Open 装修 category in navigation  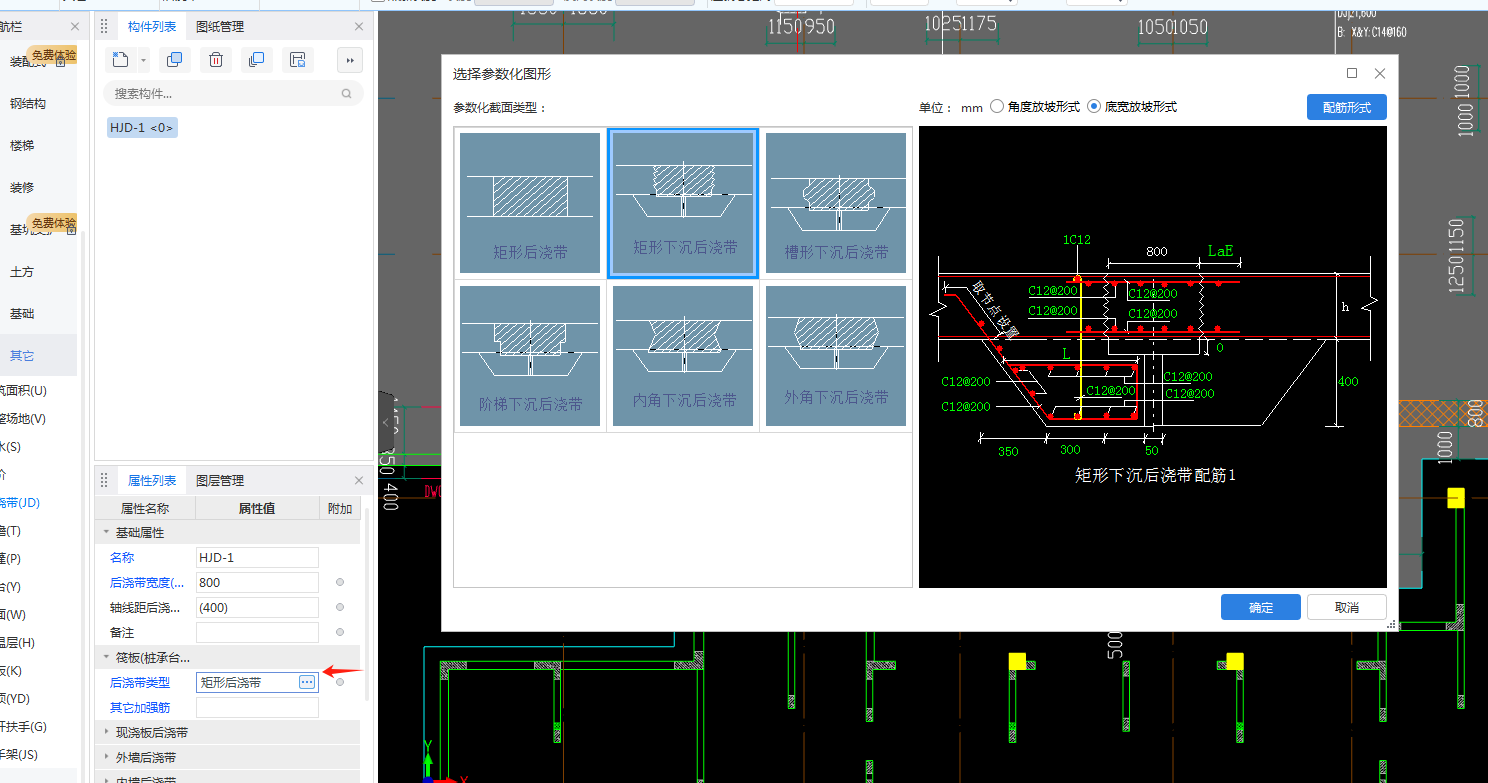(22, 188)
